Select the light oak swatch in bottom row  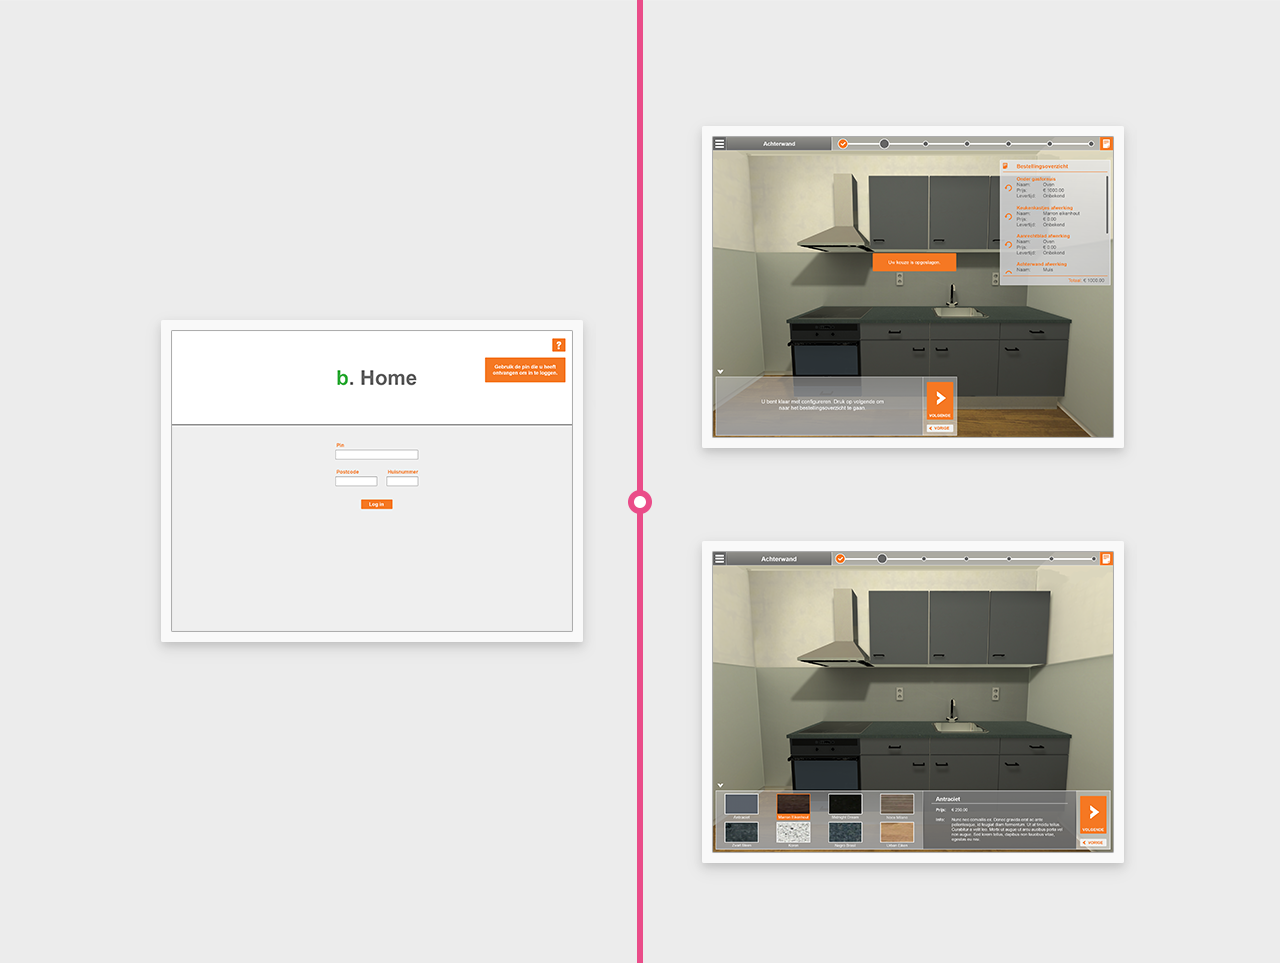pos(897,832)
